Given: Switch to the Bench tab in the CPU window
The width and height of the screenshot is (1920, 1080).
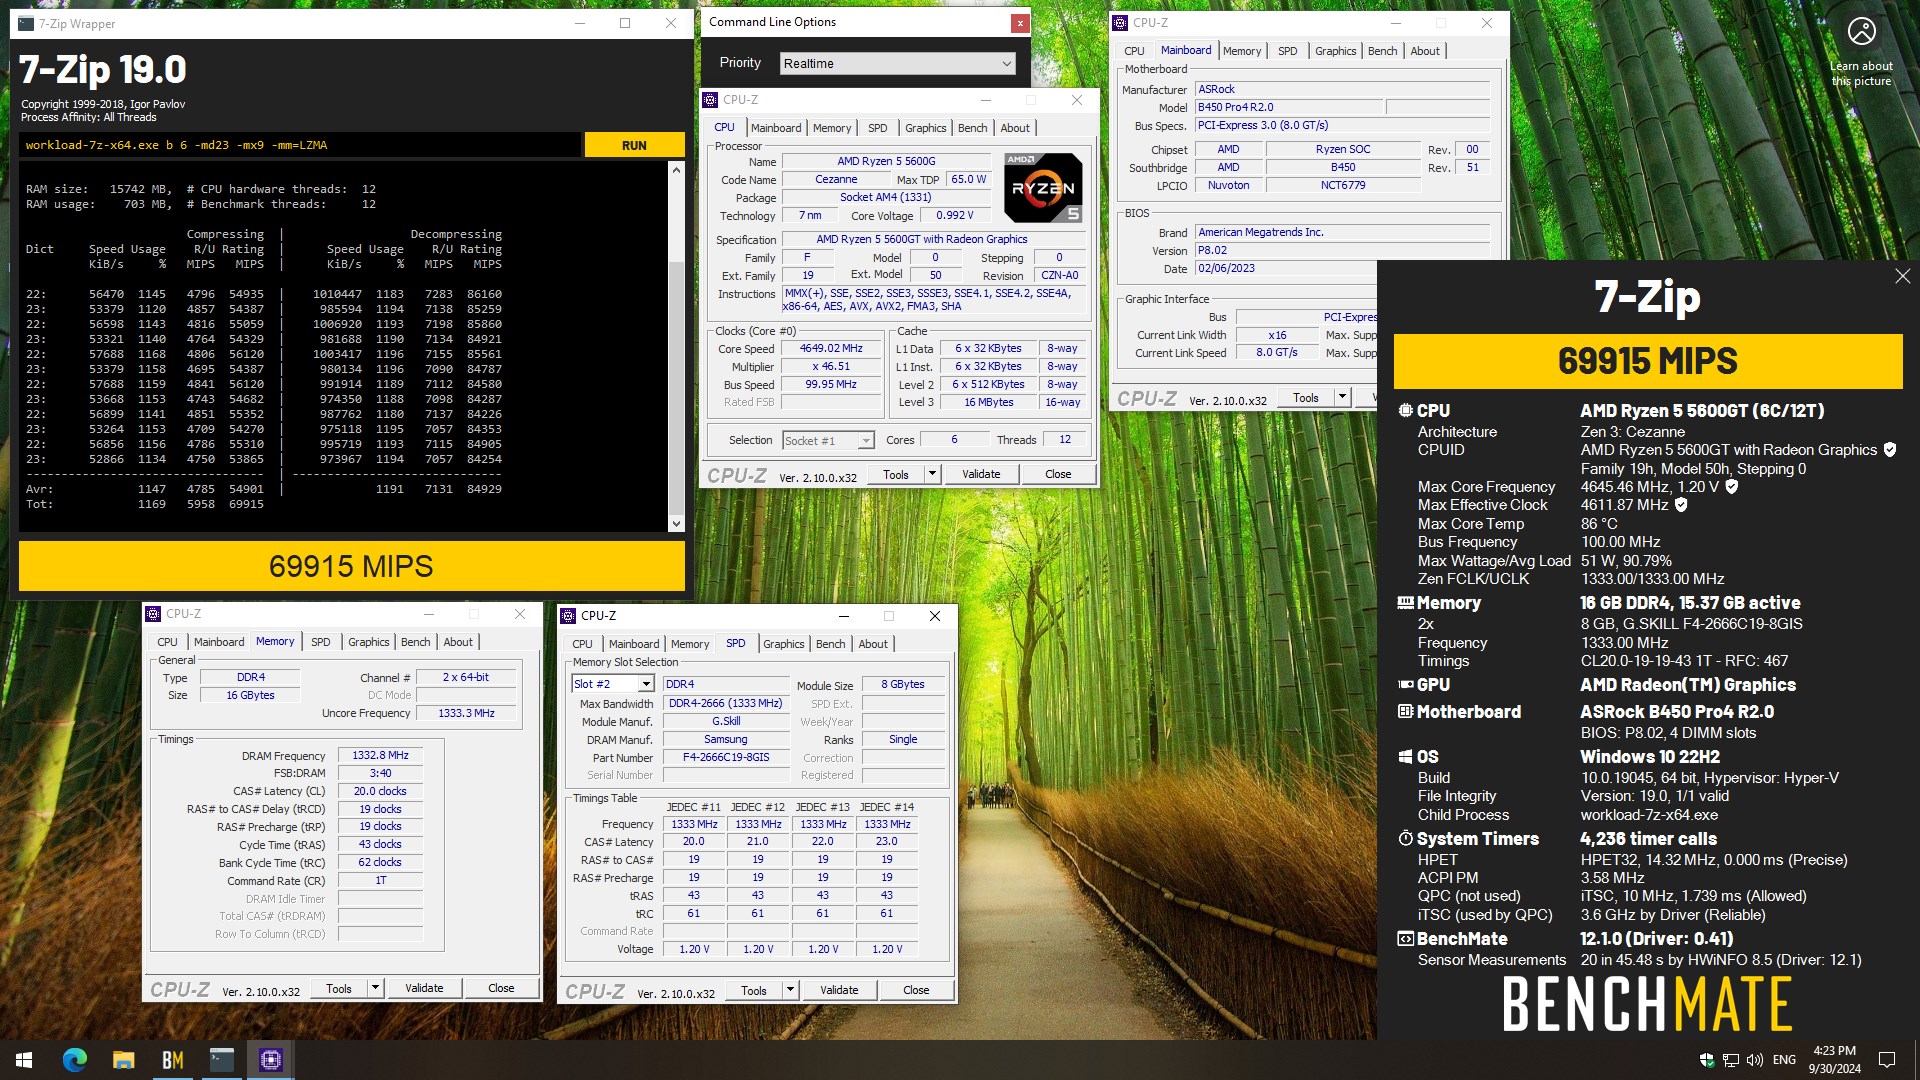Looking at the screenshot, I should (x=972, y=128).
